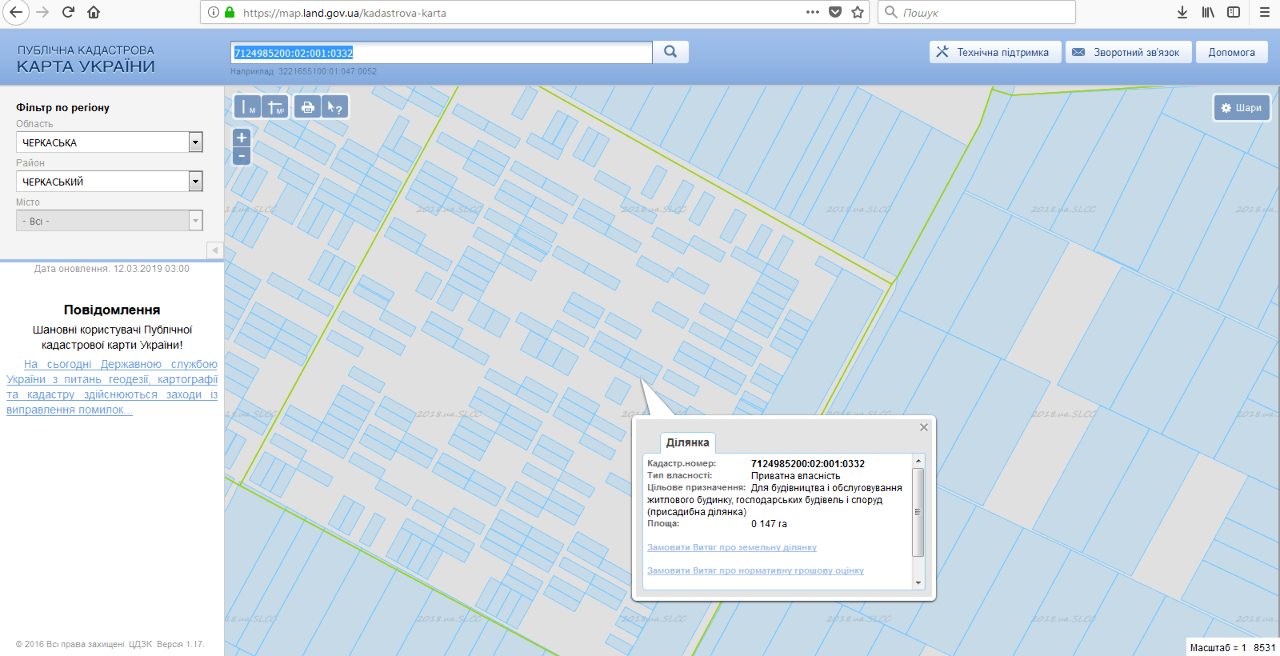This screenshot has width=1280, height=656.
Task: Open the browser home page
Action: [94, 12]
